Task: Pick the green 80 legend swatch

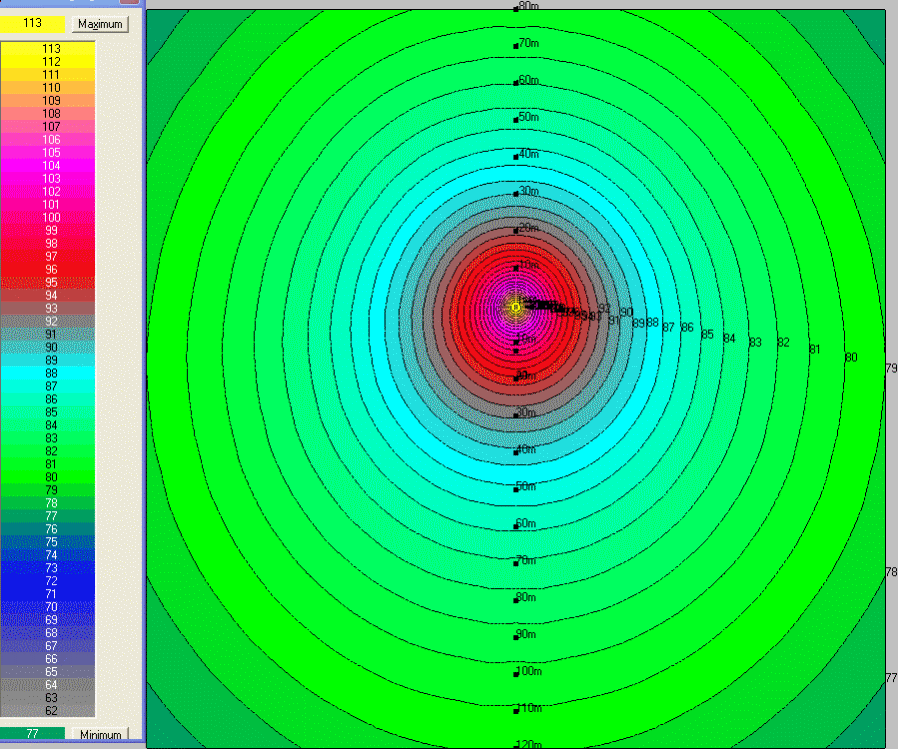Action: pyautogui.click(x=51, y=477)
